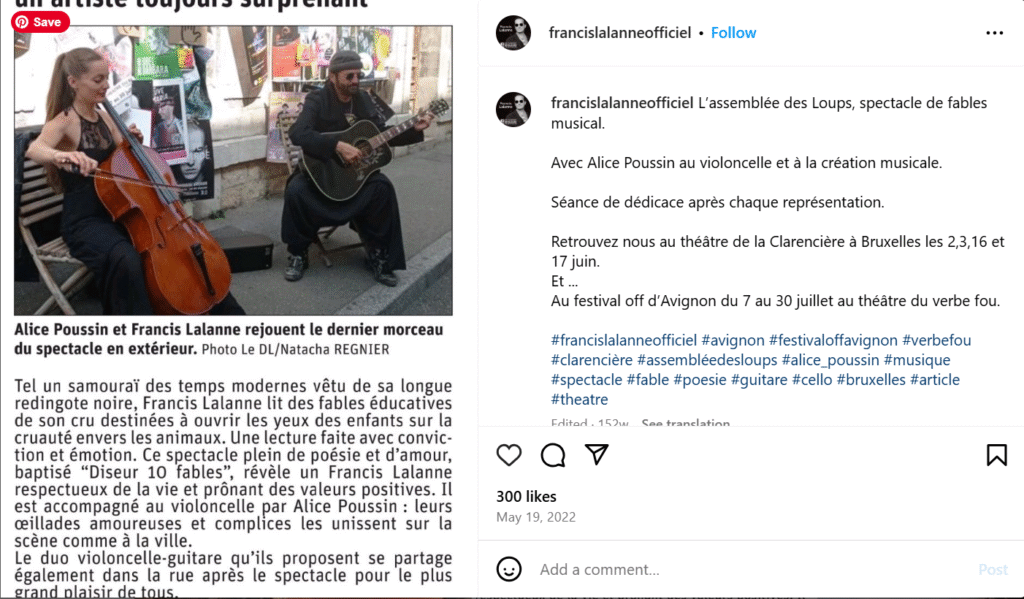Click header profile avatar of francislalanneofficiel
This screenshot has width=1024, height=599.
[x=513, y=33]
